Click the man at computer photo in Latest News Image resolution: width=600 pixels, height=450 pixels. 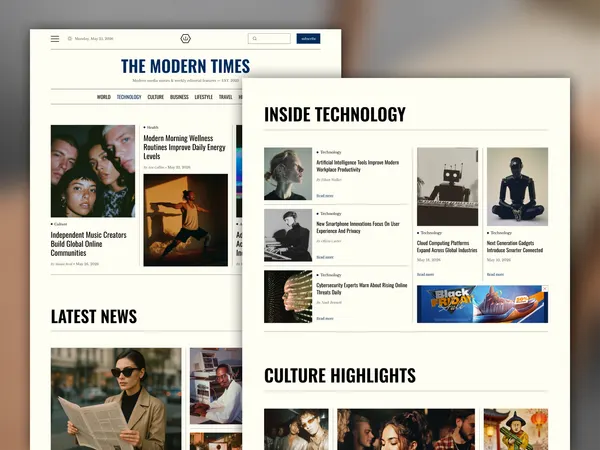tap(216, 386)
